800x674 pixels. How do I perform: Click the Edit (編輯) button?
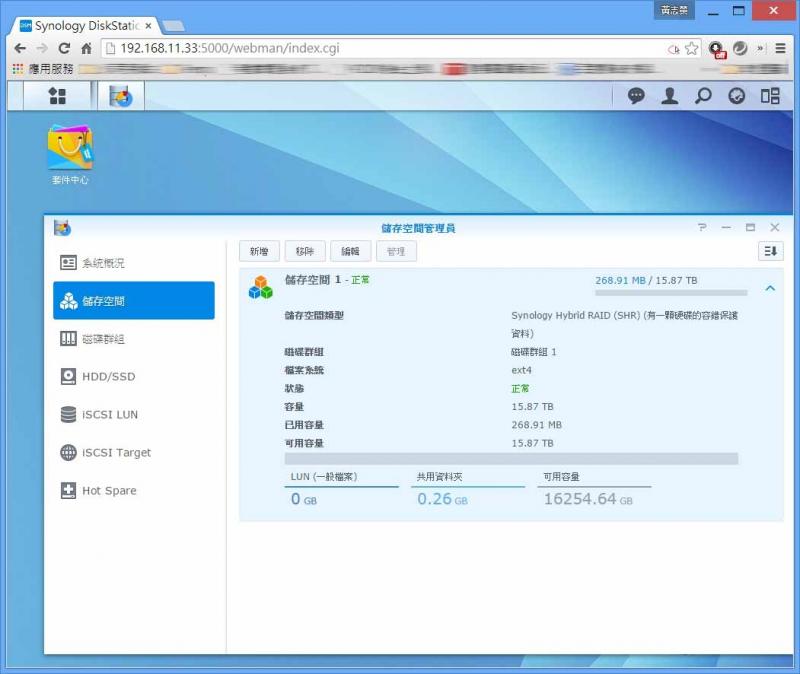[351, 251]
